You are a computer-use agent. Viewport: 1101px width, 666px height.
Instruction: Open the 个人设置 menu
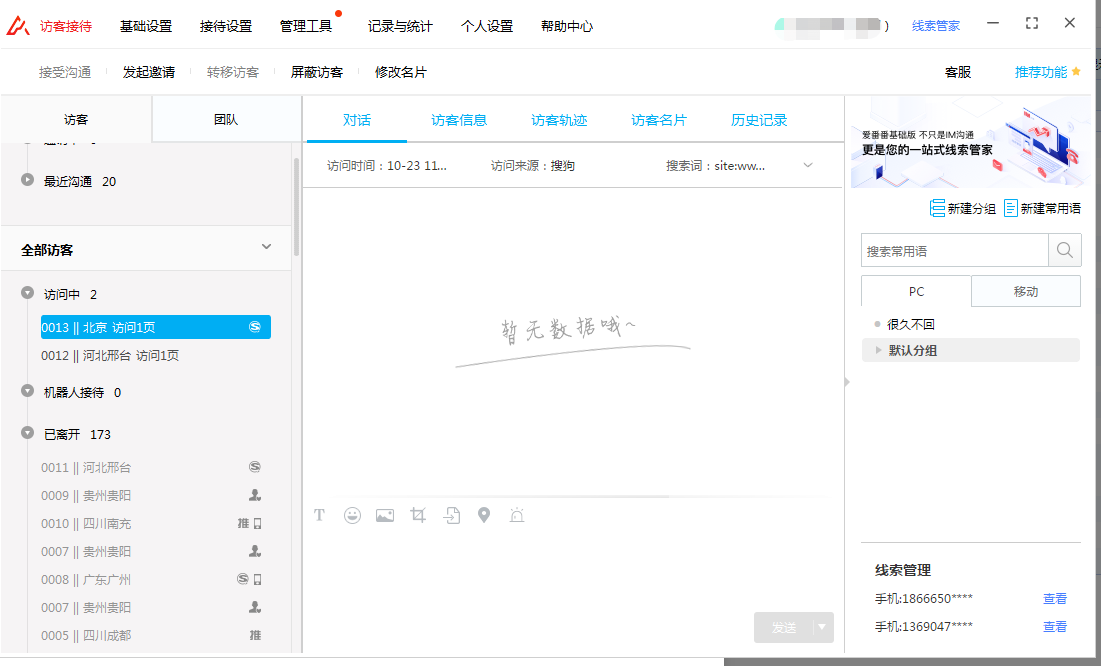click(x=487, y=26)
